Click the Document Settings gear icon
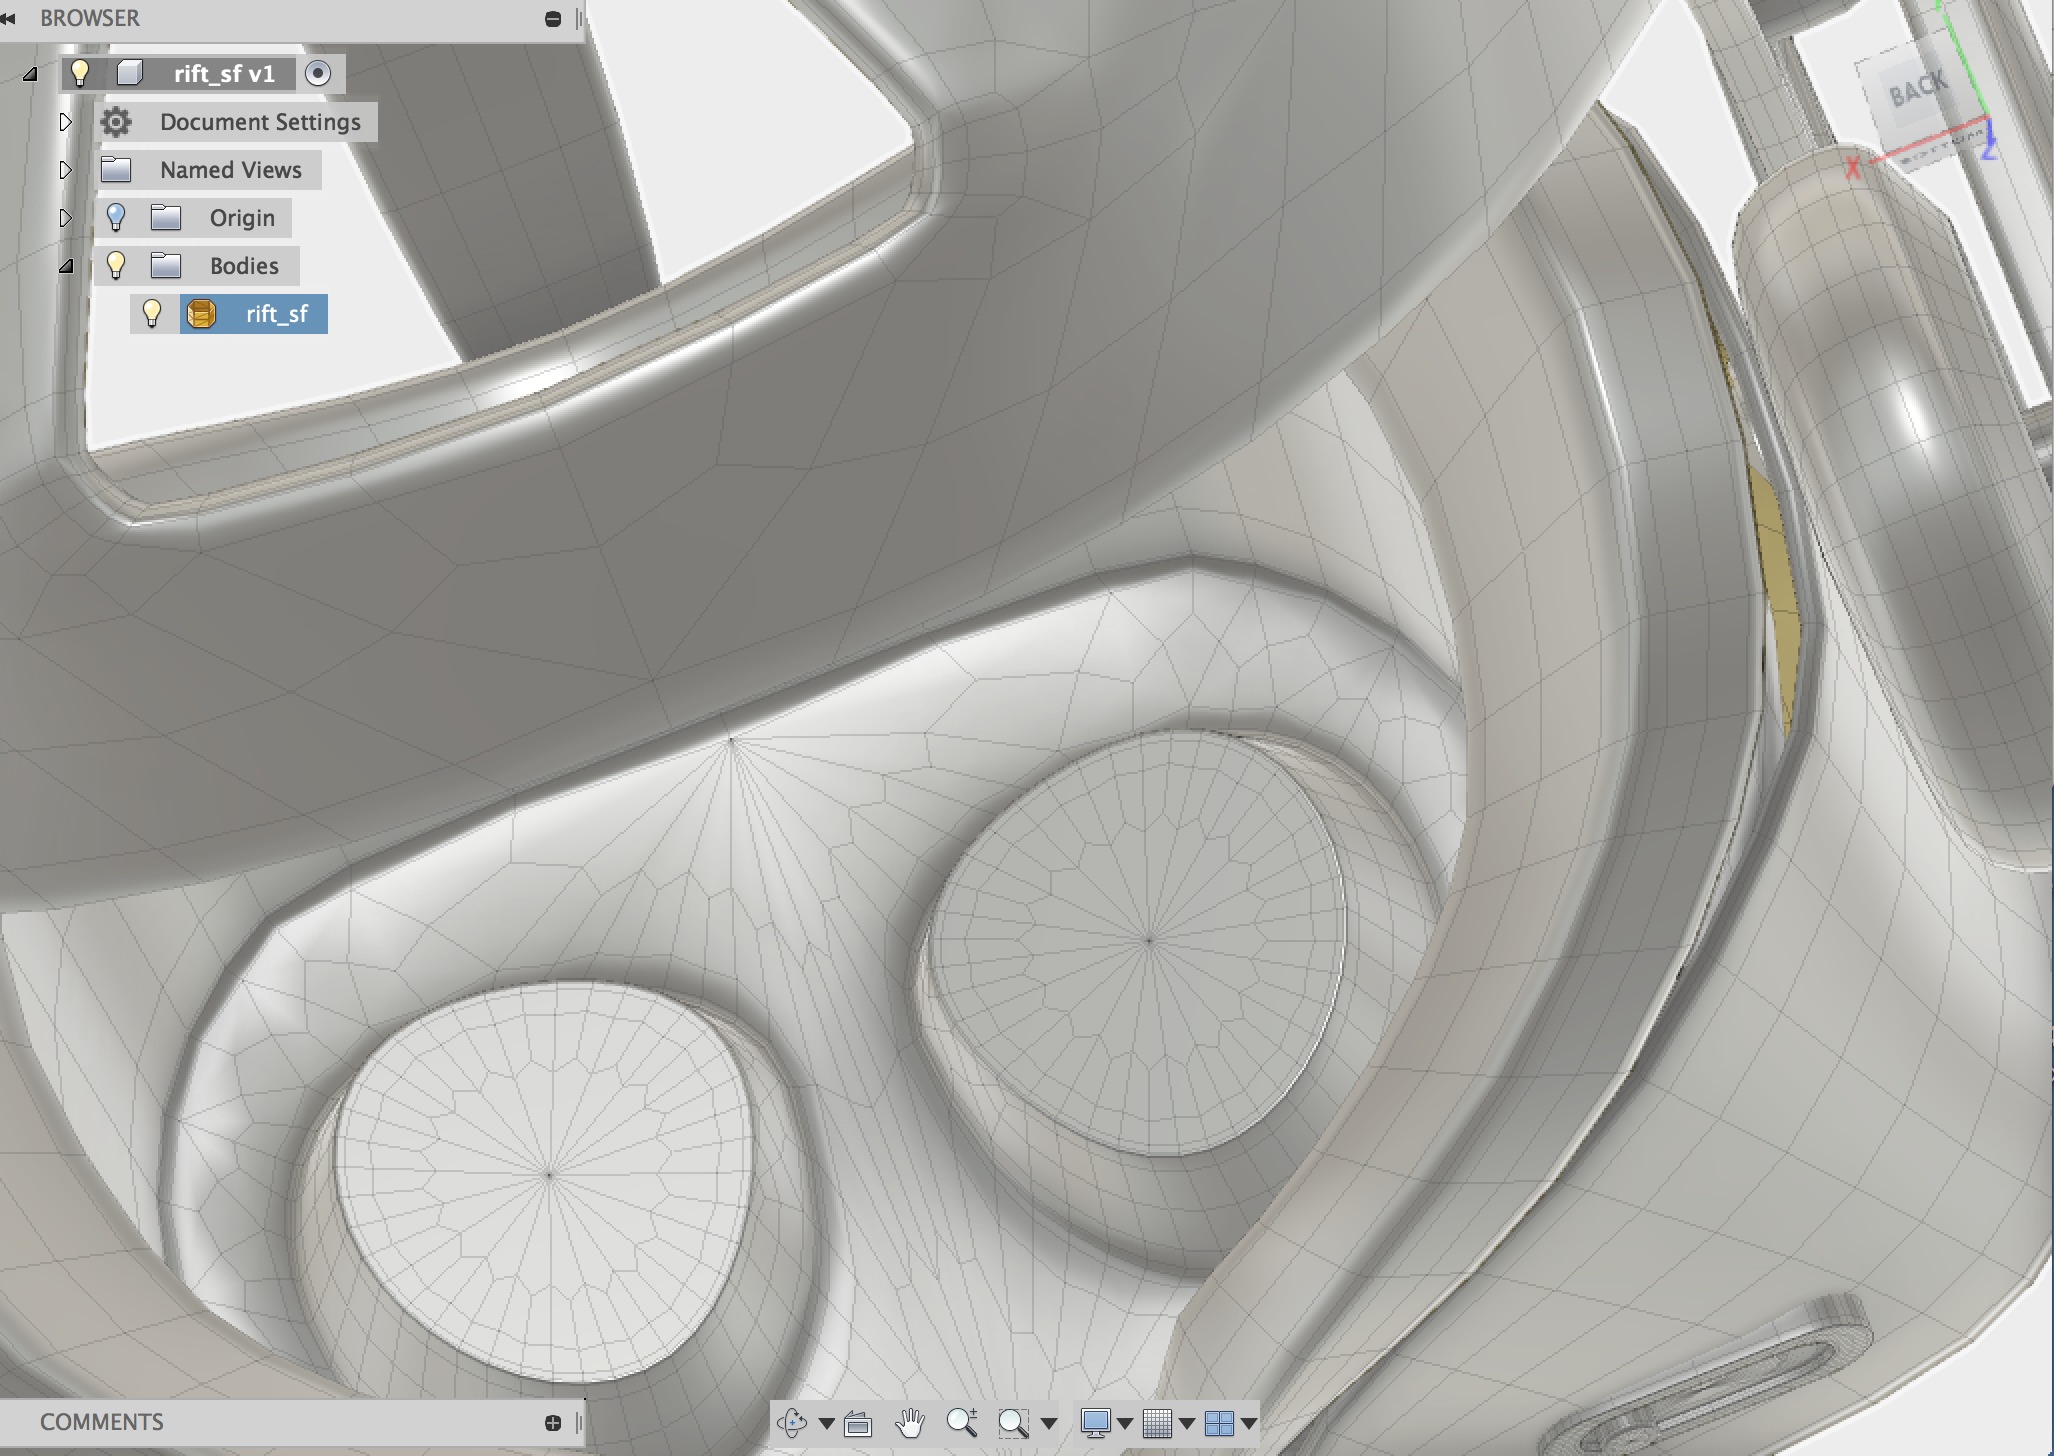2054x1456 pixels. 115,121
